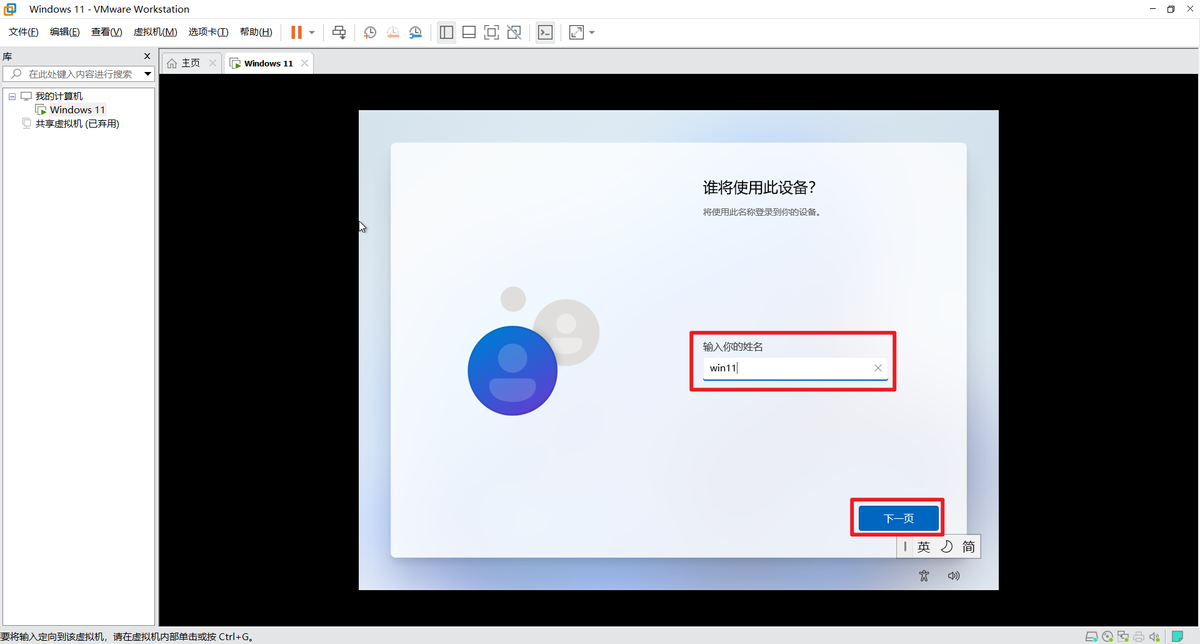Click the orange Pause VM toolbar button
This screenshot has height=644, width=1200.
(296, 32)
